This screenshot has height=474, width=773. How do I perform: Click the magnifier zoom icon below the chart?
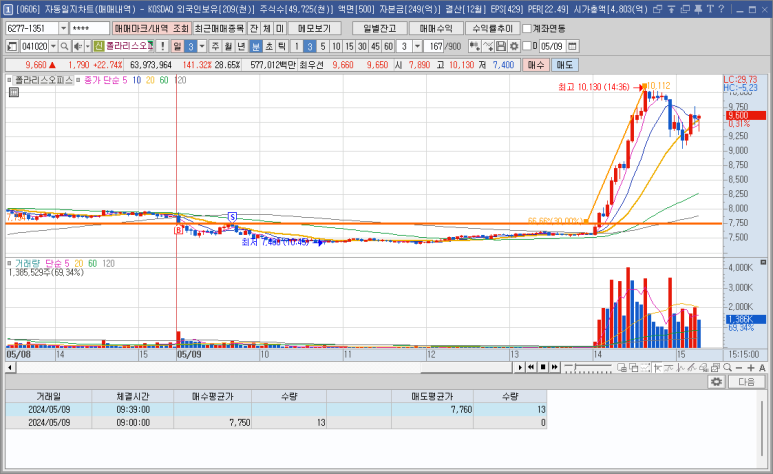727,367
